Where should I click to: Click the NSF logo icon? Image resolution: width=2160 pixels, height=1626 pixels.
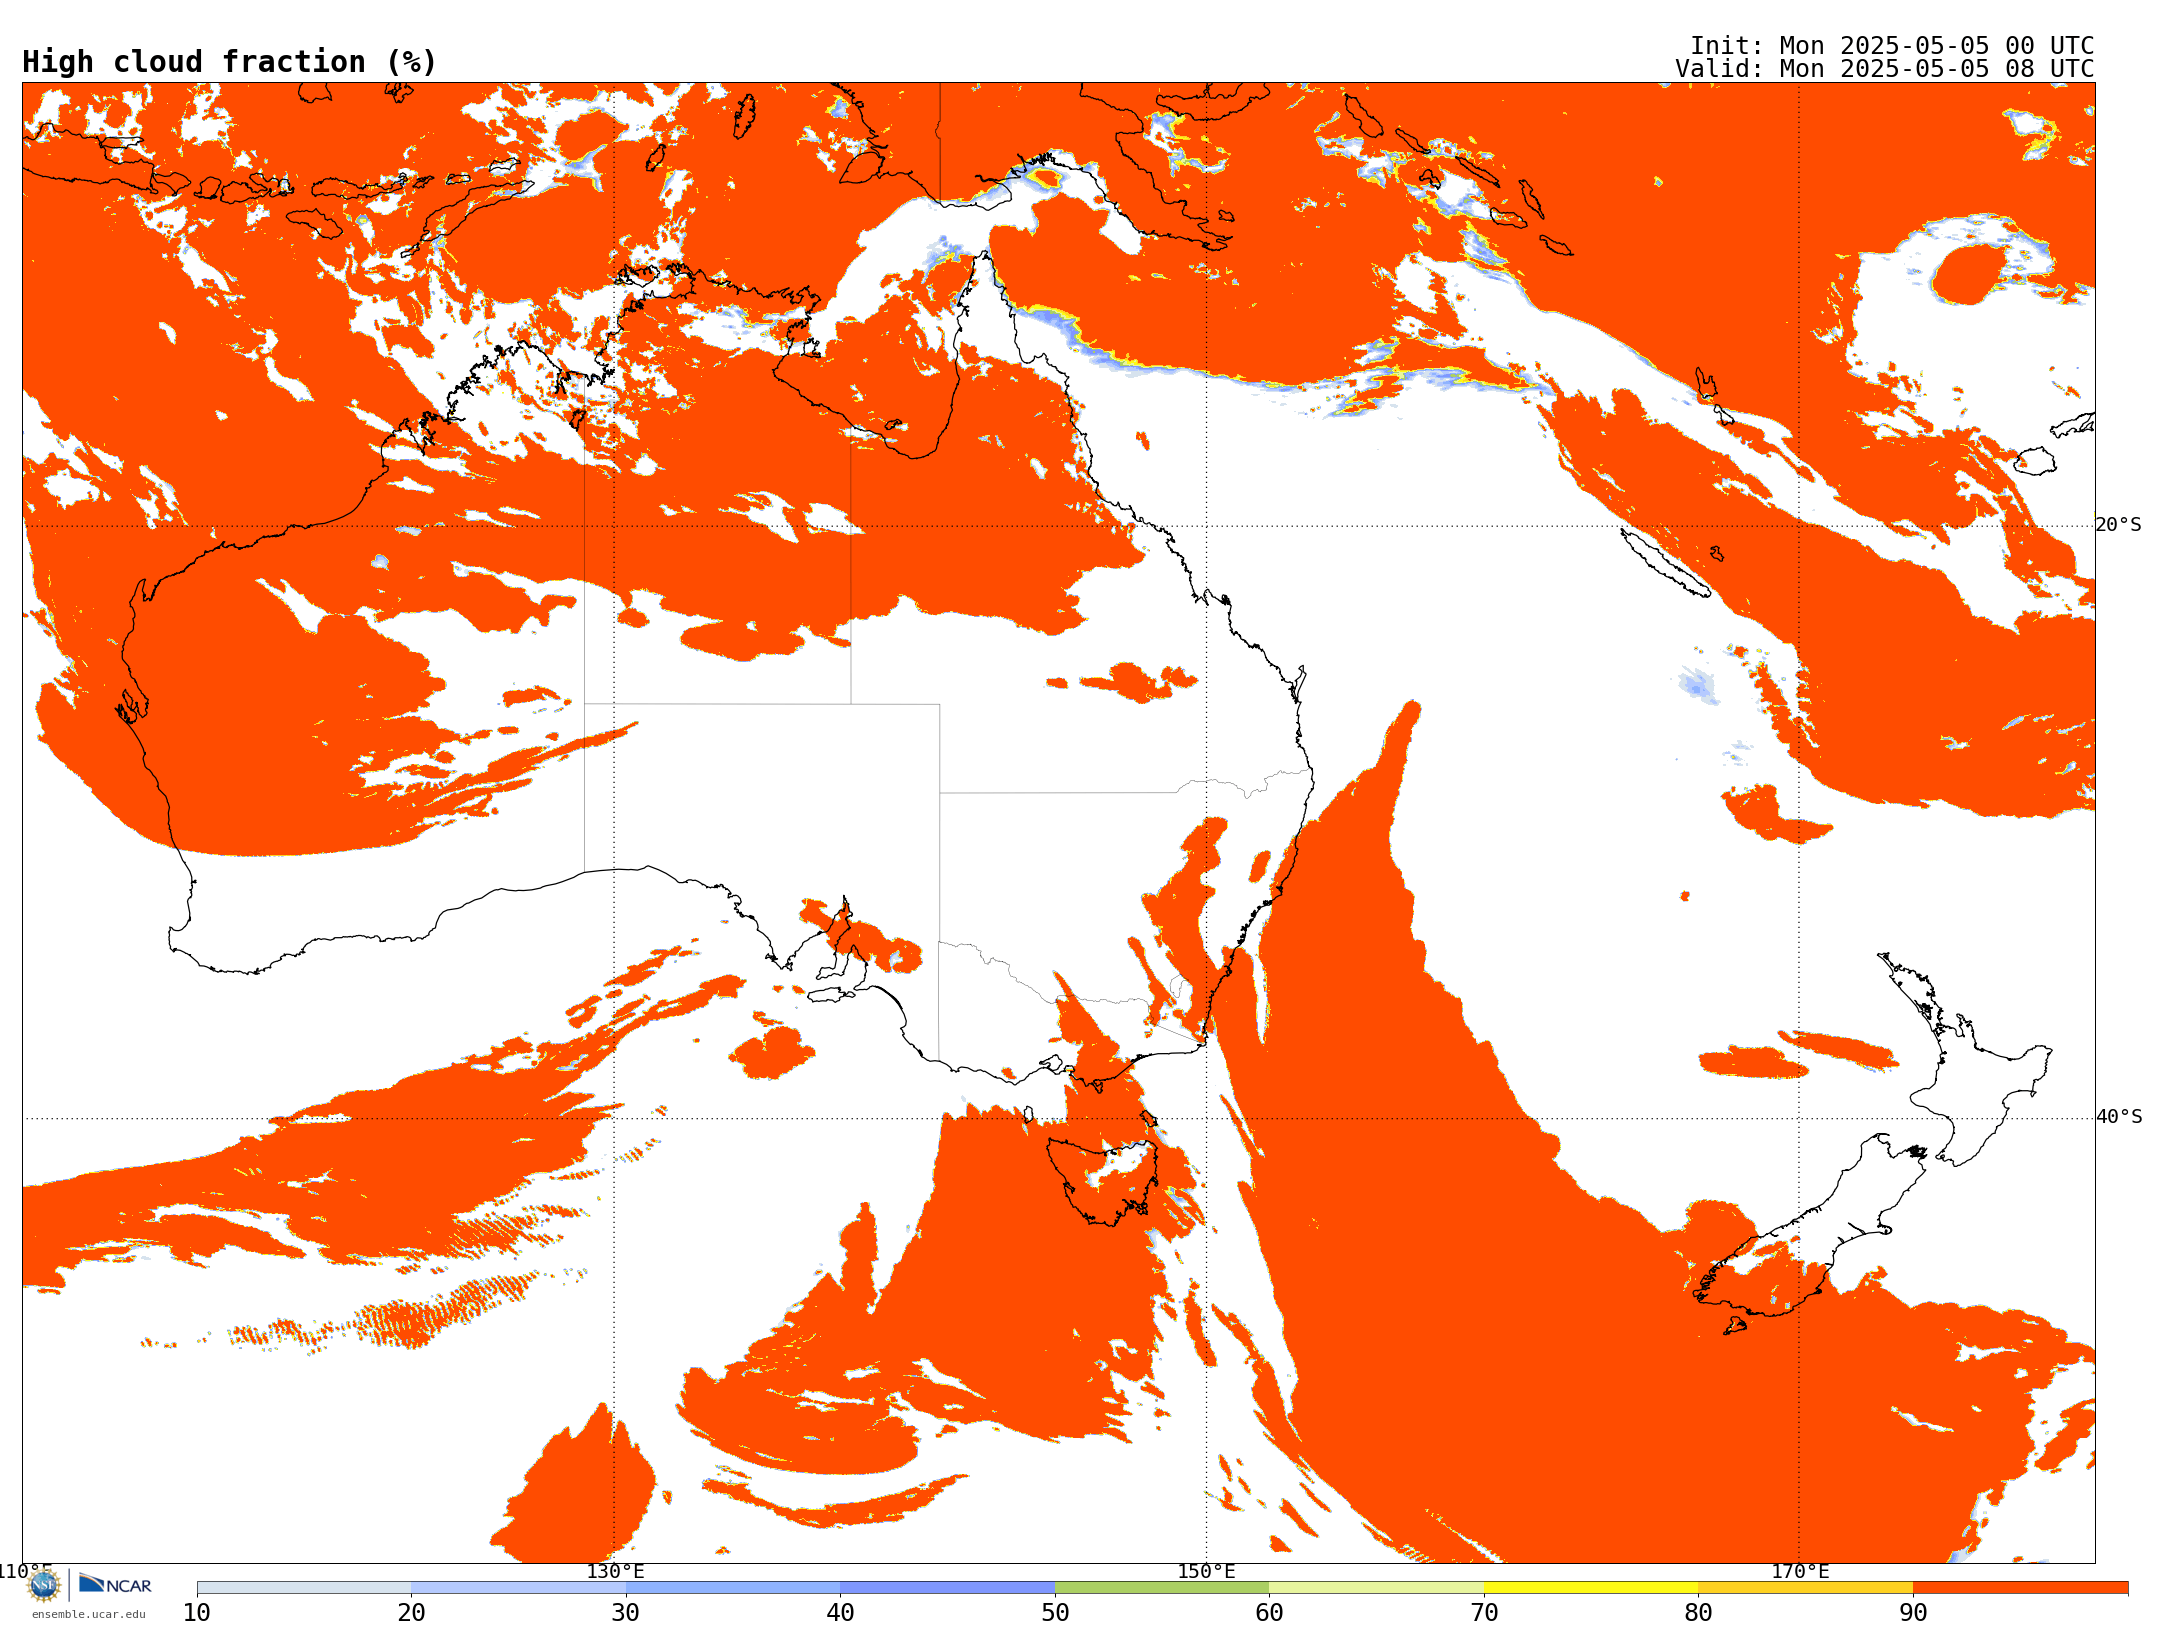coord(44,1585)
